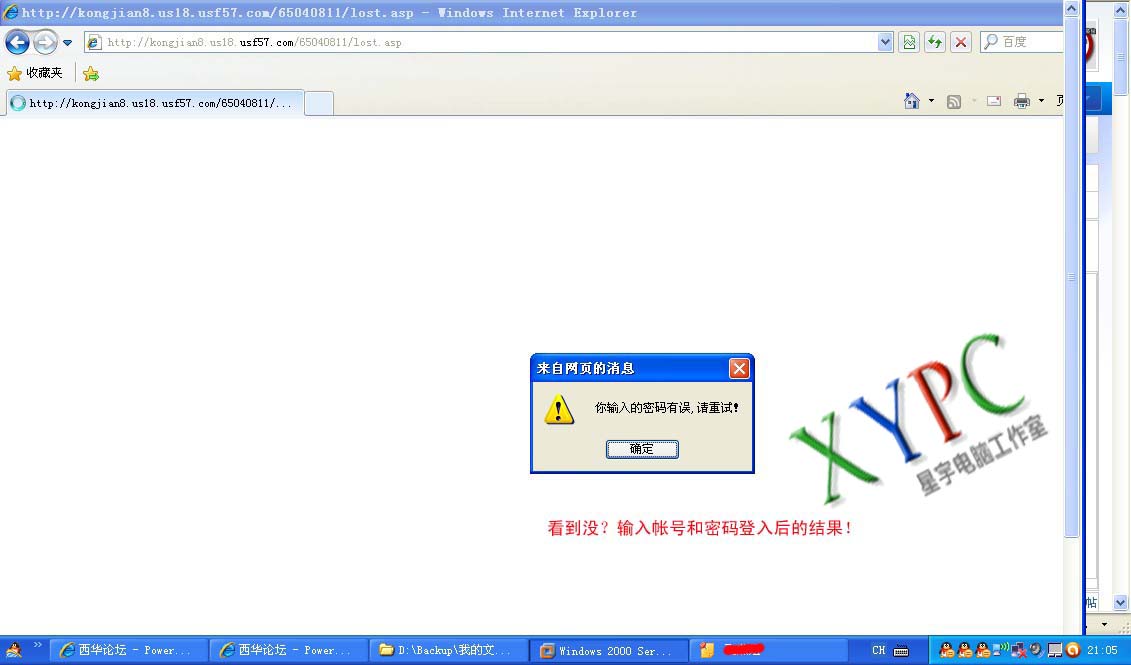Image resolution: width=1131 pixels, height=665 pixels.
Task: Click the IE scrollbar up arrow
Action: pos(1071,8)
